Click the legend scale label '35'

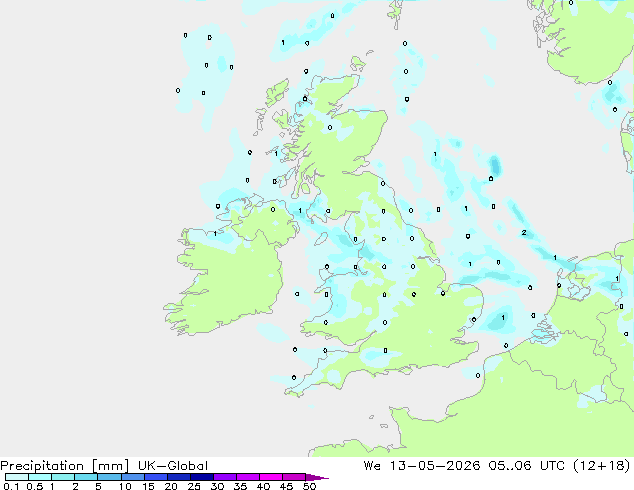tap(240, 486)
